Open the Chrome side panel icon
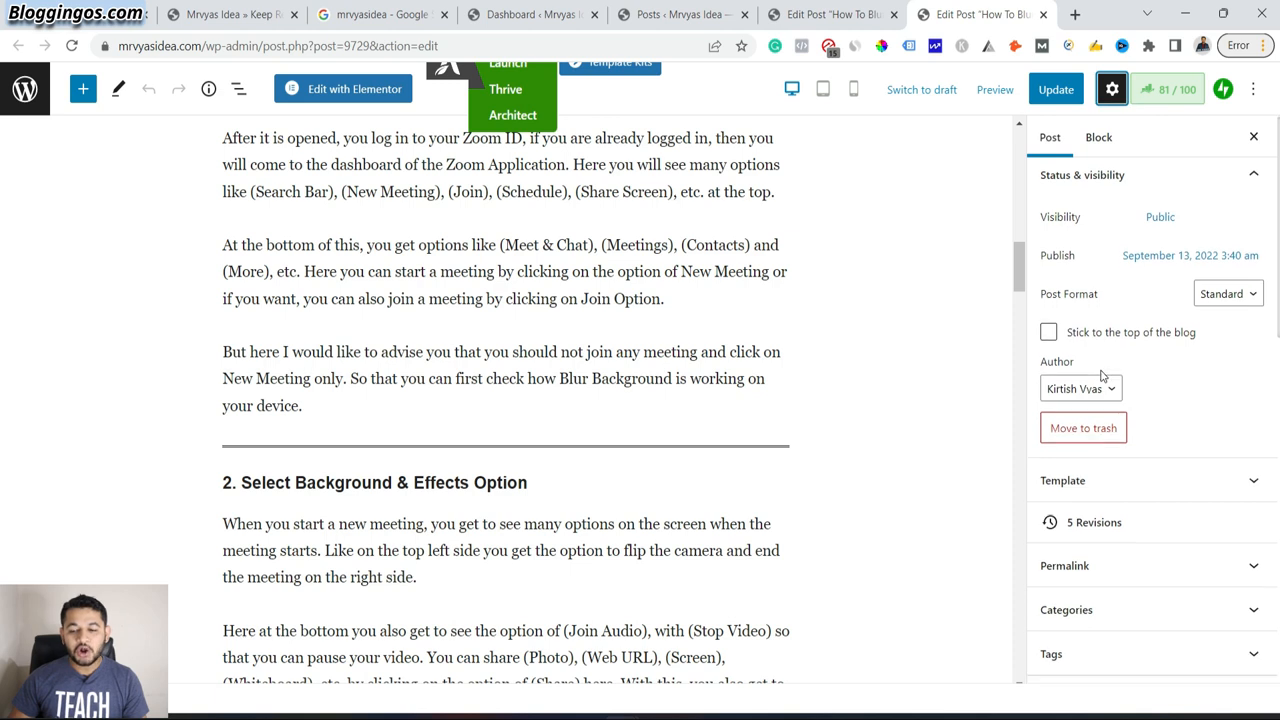 (1175, 46)
